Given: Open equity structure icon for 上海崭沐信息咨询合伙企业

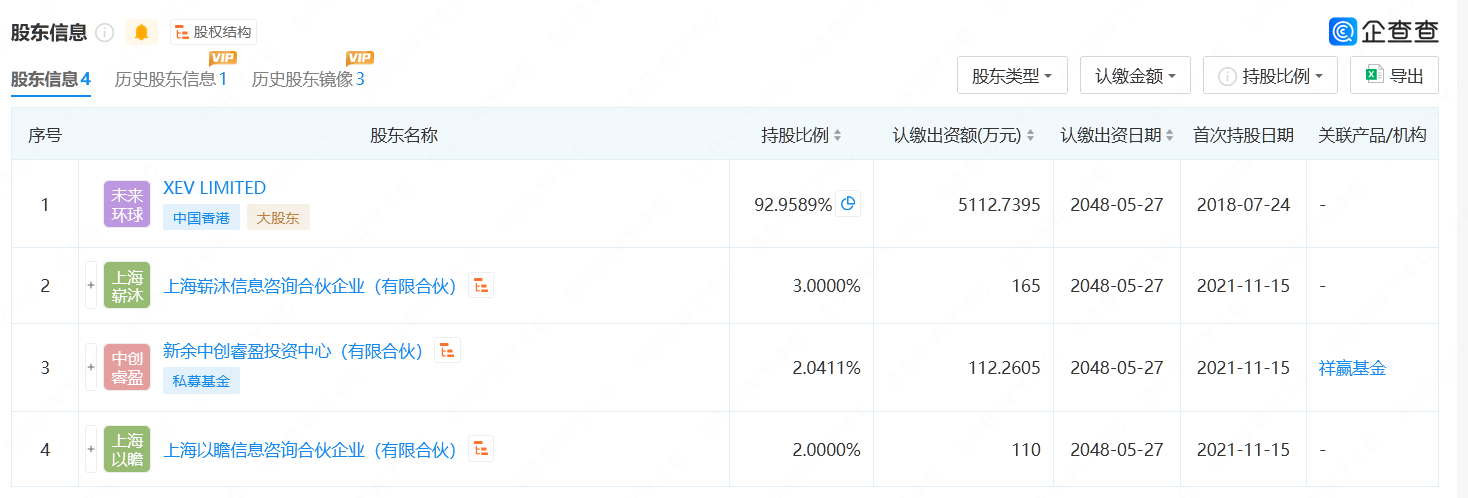Looking at the screenshot, I should [482, 286].
